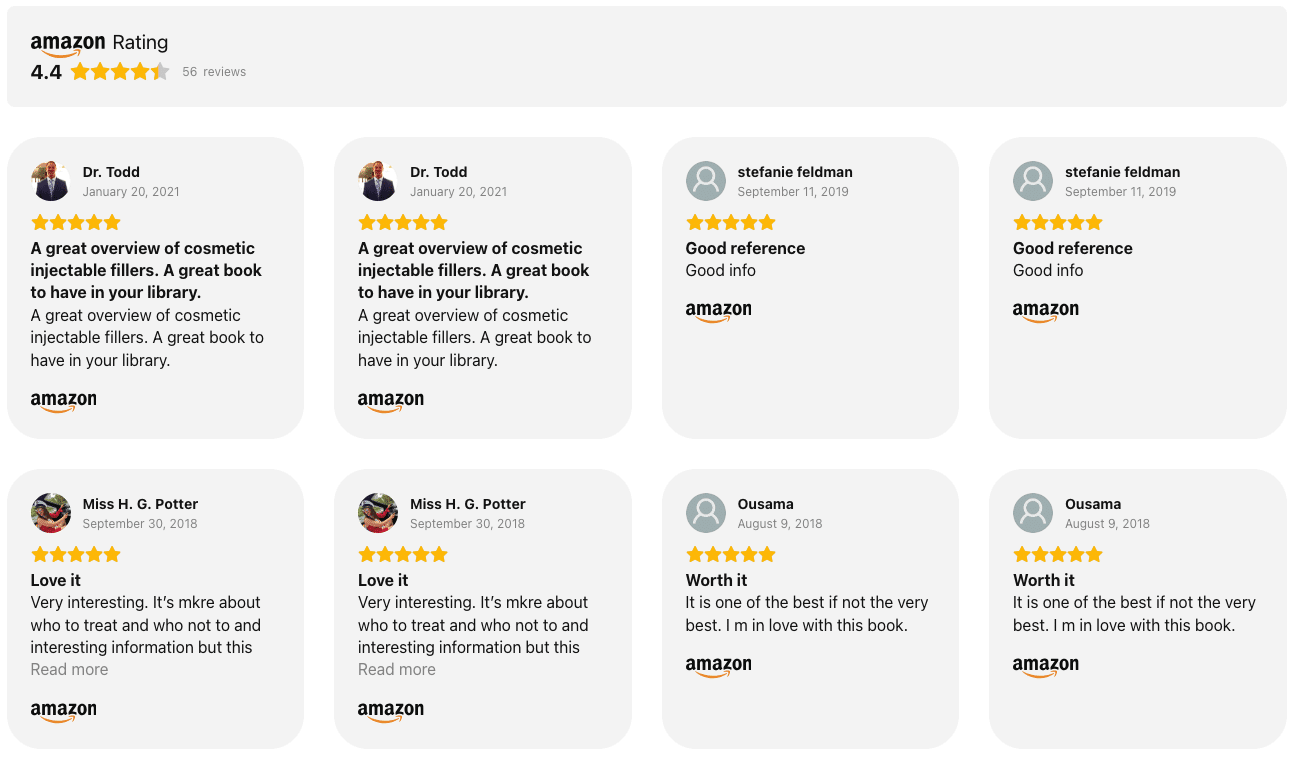Expand the first Love it review with Read more
This screenshot has width=1294, height=760.
pos(69,670)
